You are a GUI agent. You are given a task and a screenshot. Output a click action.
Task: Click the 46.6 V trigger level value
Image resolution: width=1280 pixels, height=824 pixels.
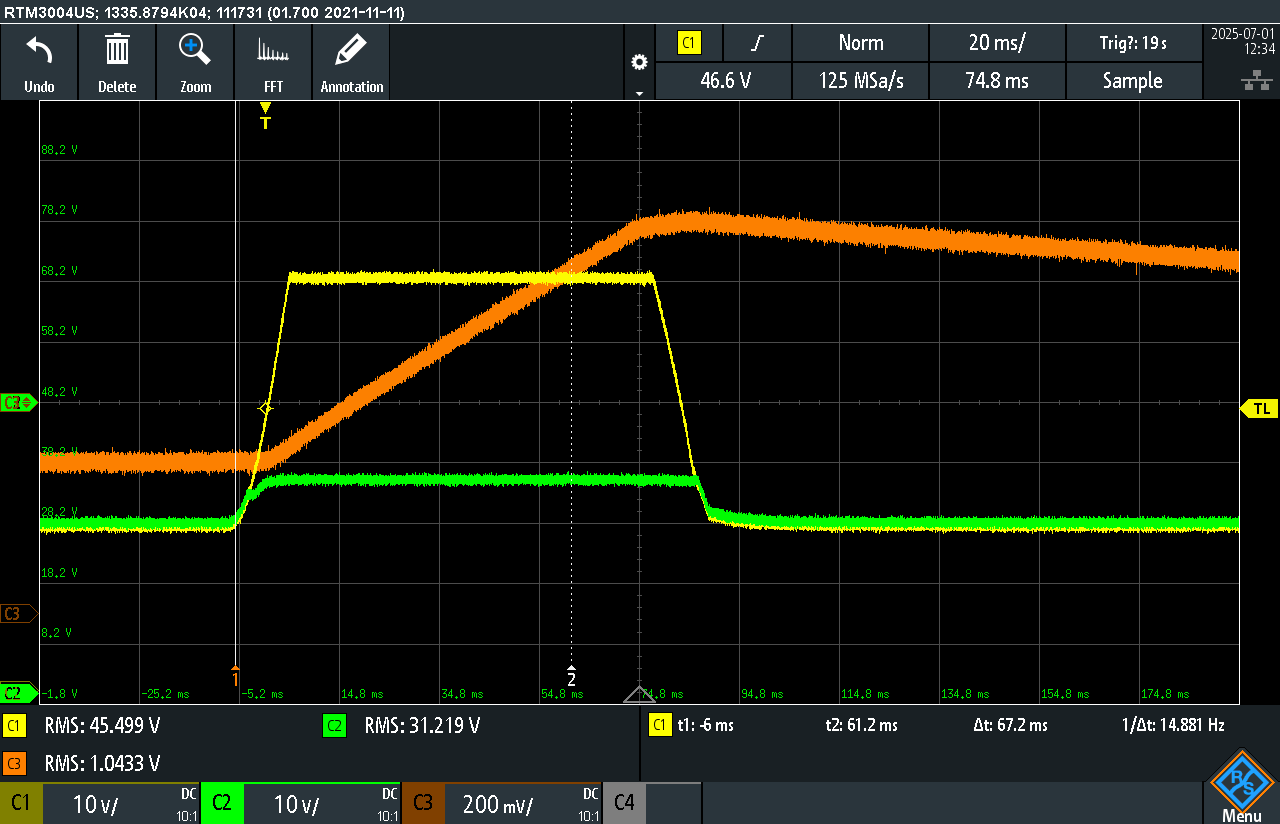point(725,81)
